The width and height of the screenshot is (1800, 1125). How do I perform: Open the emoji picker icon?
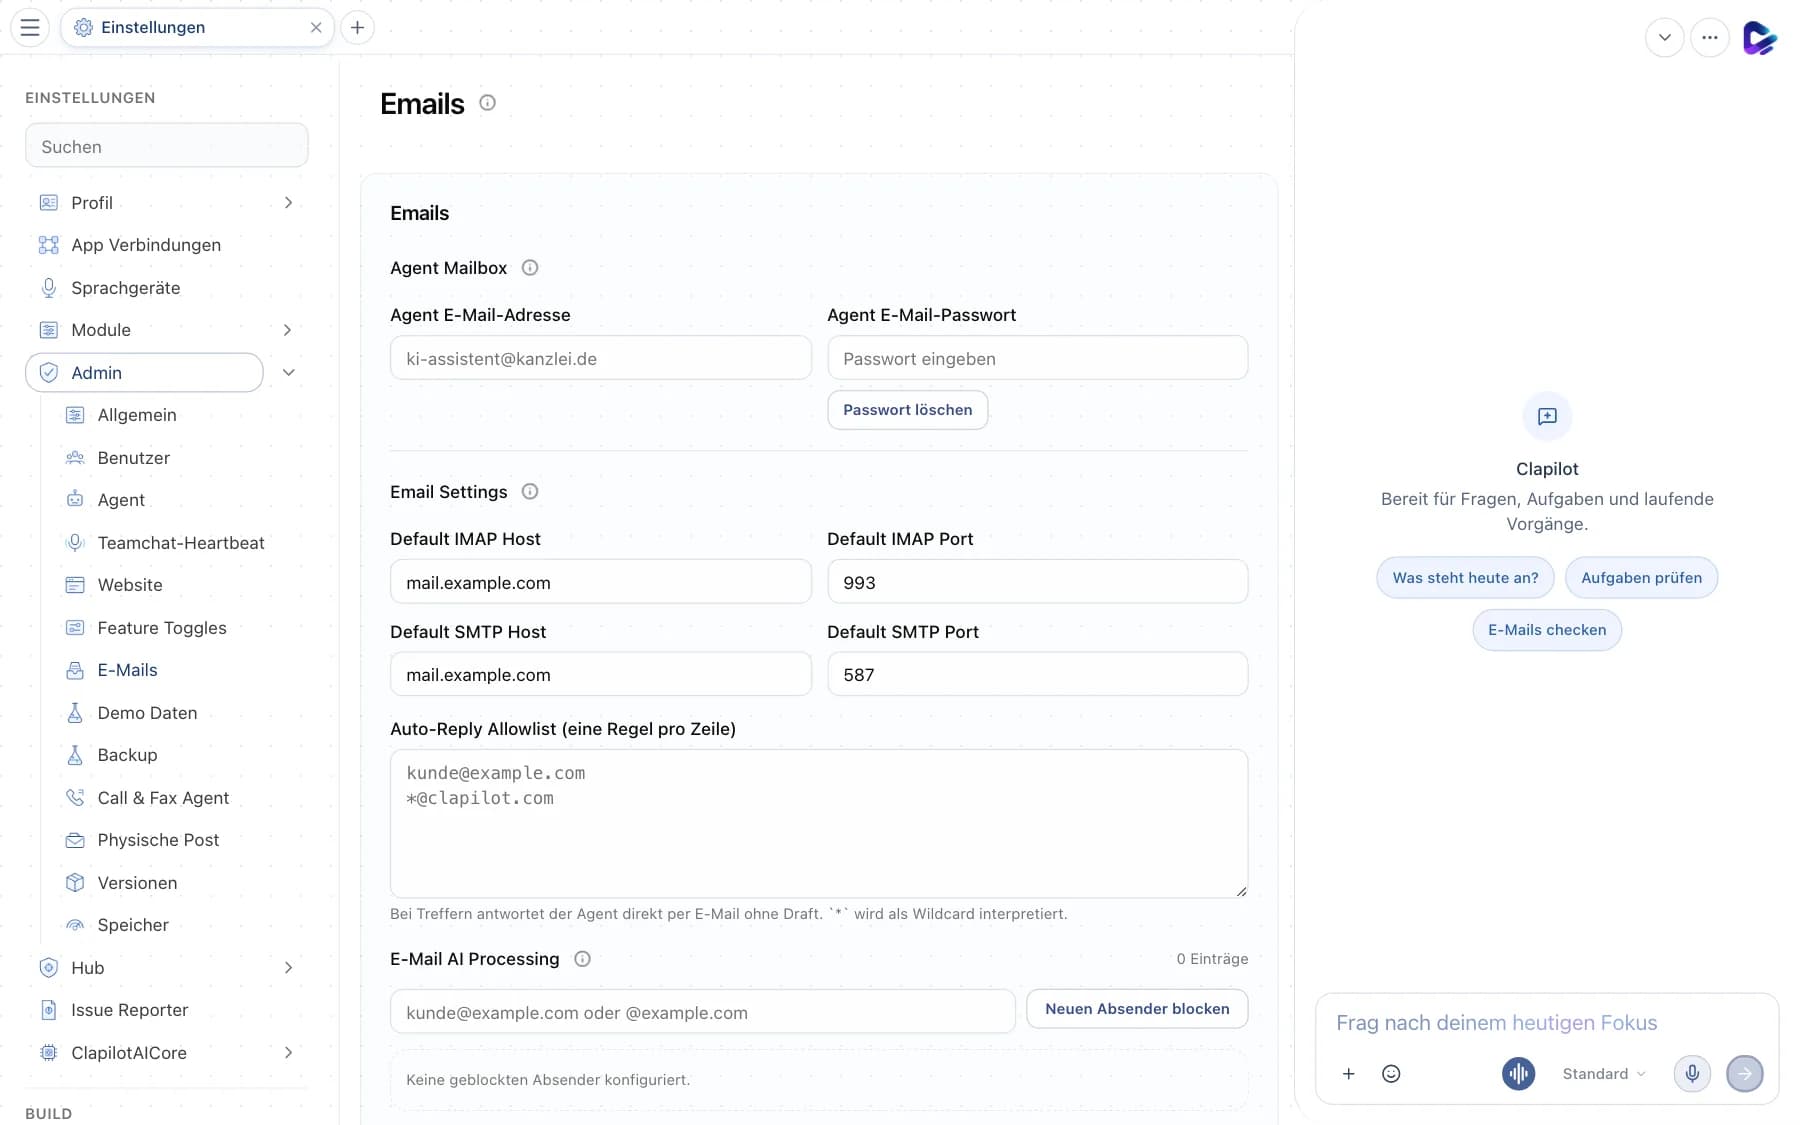click(1391, 1073)
